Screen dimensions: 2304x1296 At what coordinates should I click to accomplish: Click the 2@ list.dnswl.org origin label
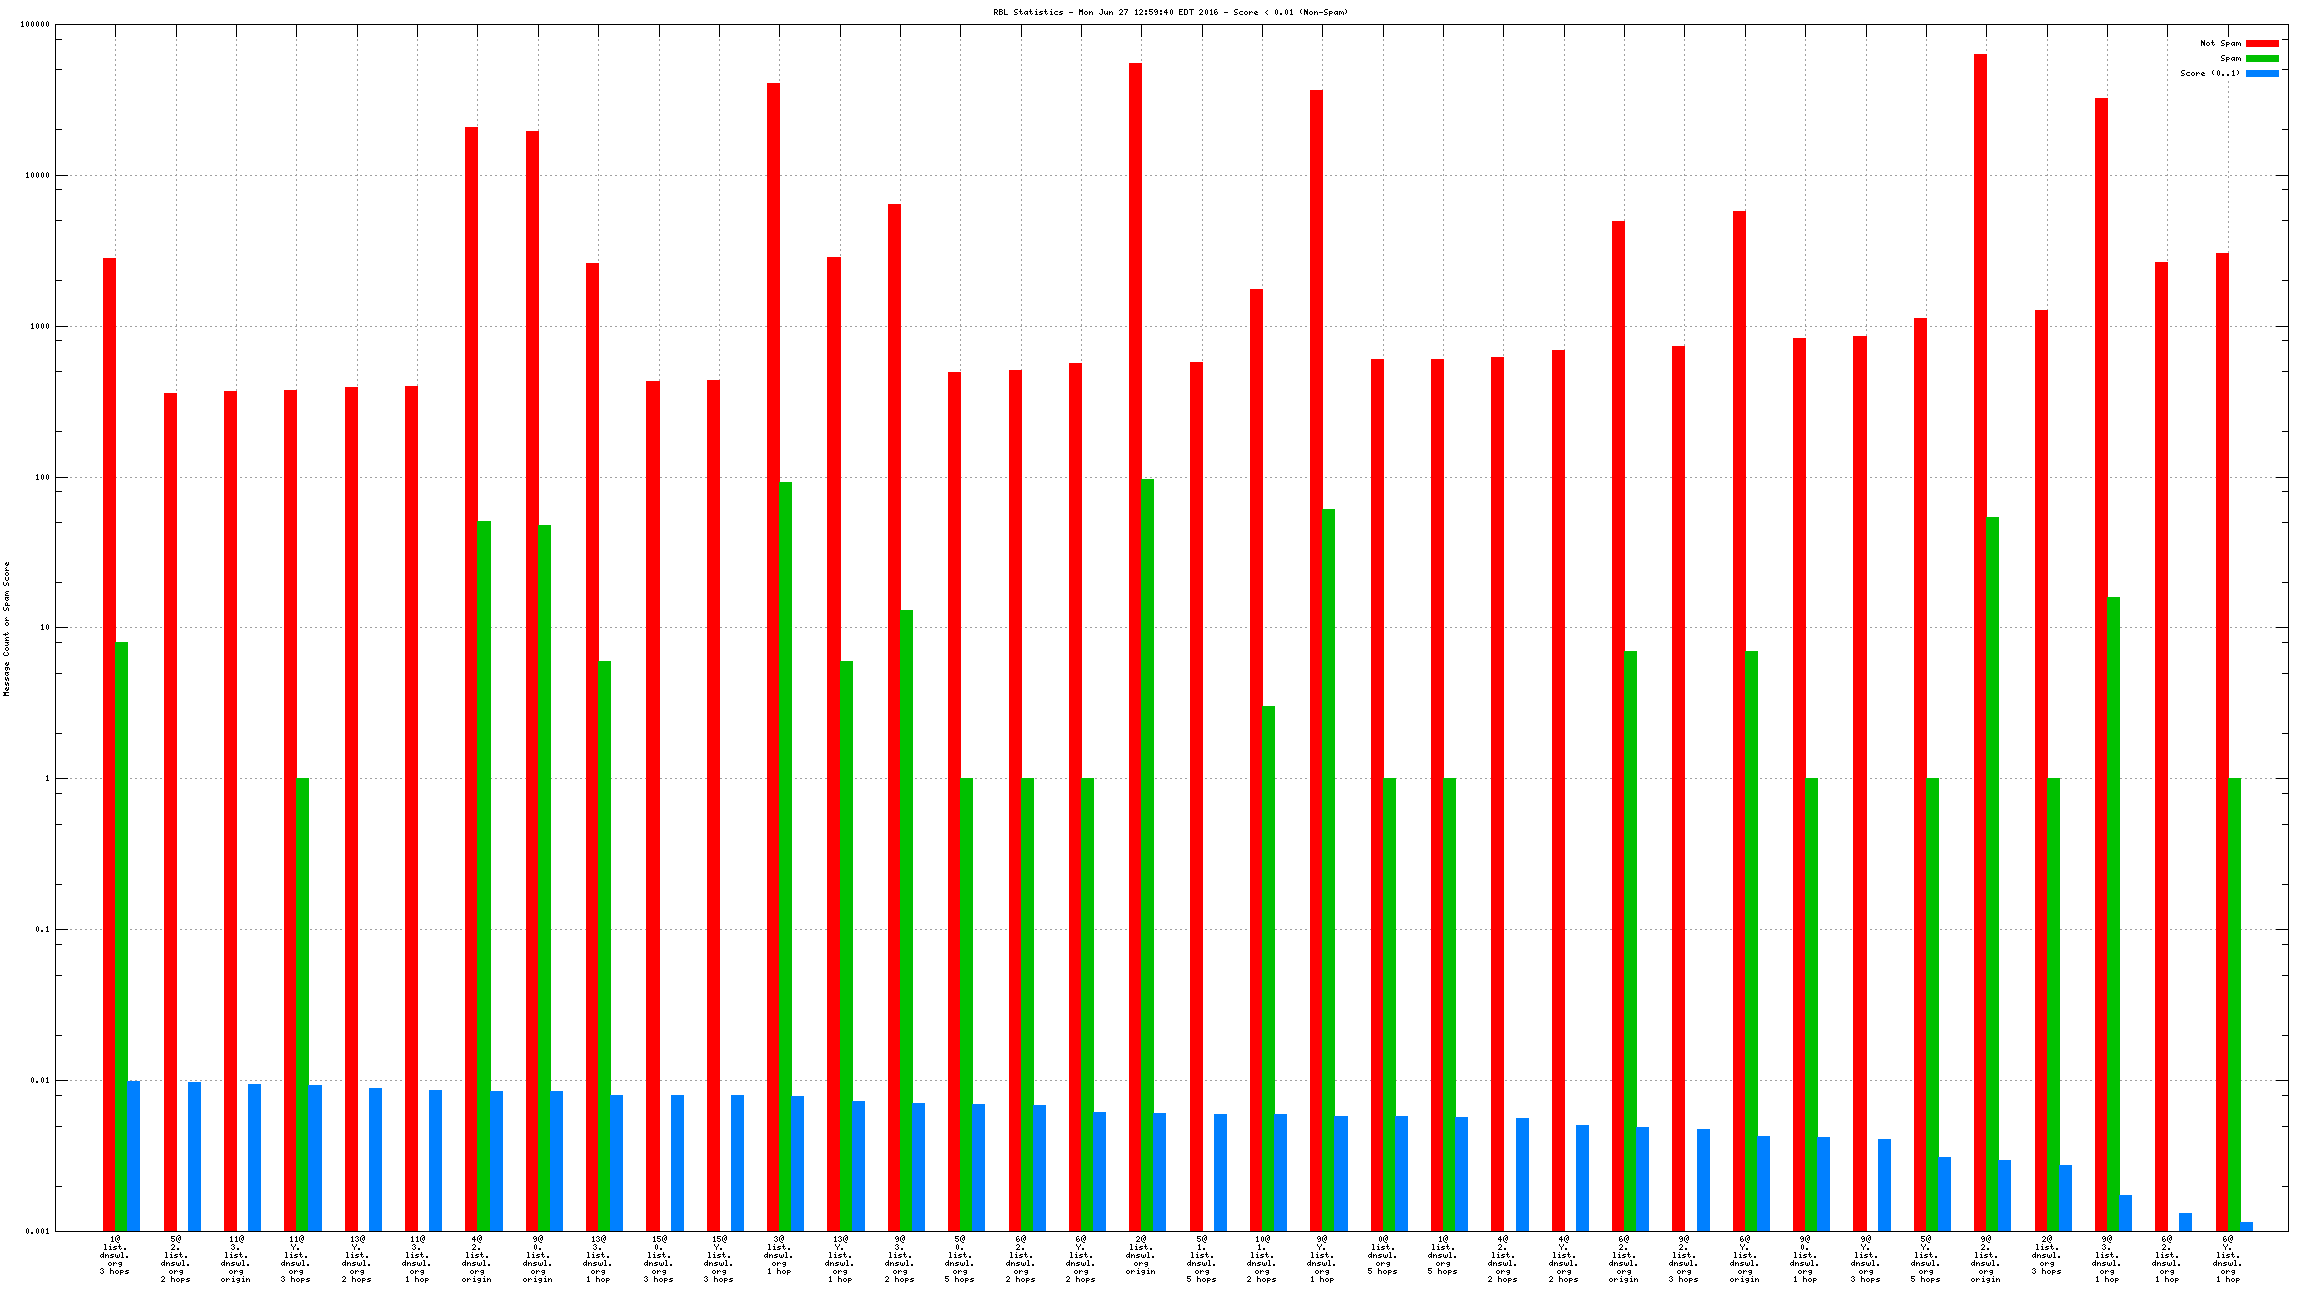click(x=1141, y=1255)
